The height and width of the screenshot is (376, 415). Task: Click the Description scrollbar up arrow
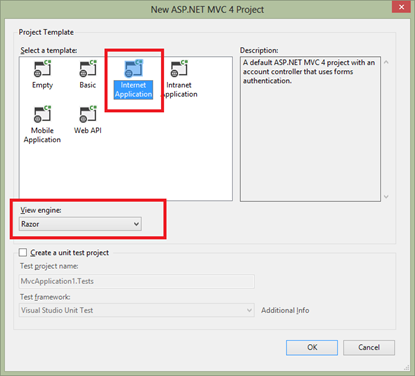tap(386, 62)
